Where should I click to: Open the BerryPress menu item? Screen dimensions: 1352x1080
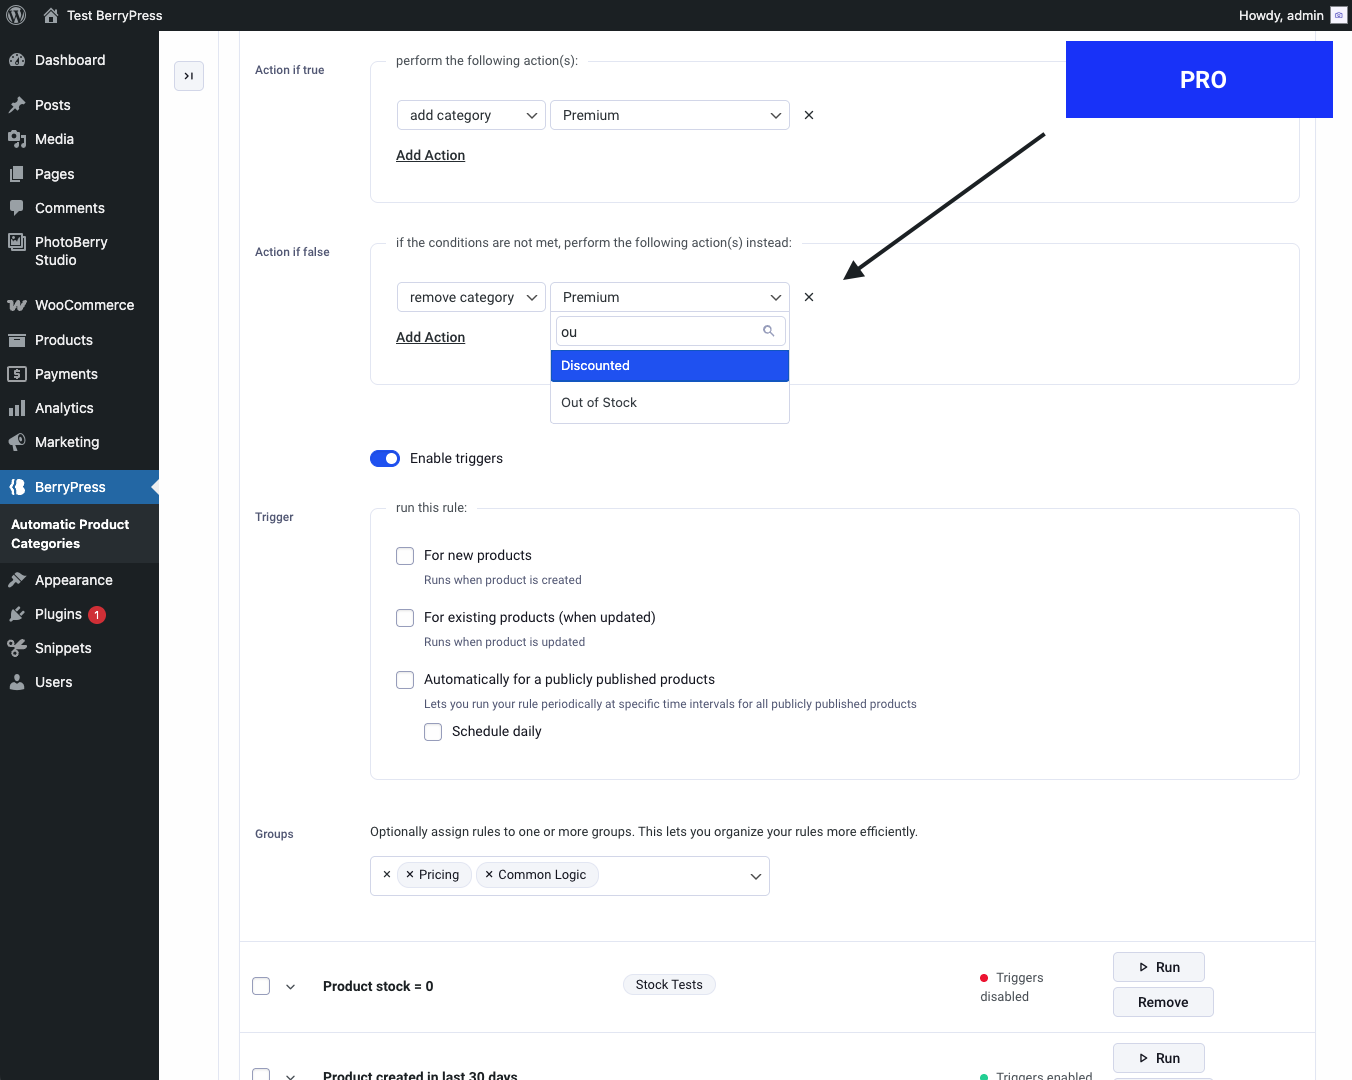[x=79, y=487]
